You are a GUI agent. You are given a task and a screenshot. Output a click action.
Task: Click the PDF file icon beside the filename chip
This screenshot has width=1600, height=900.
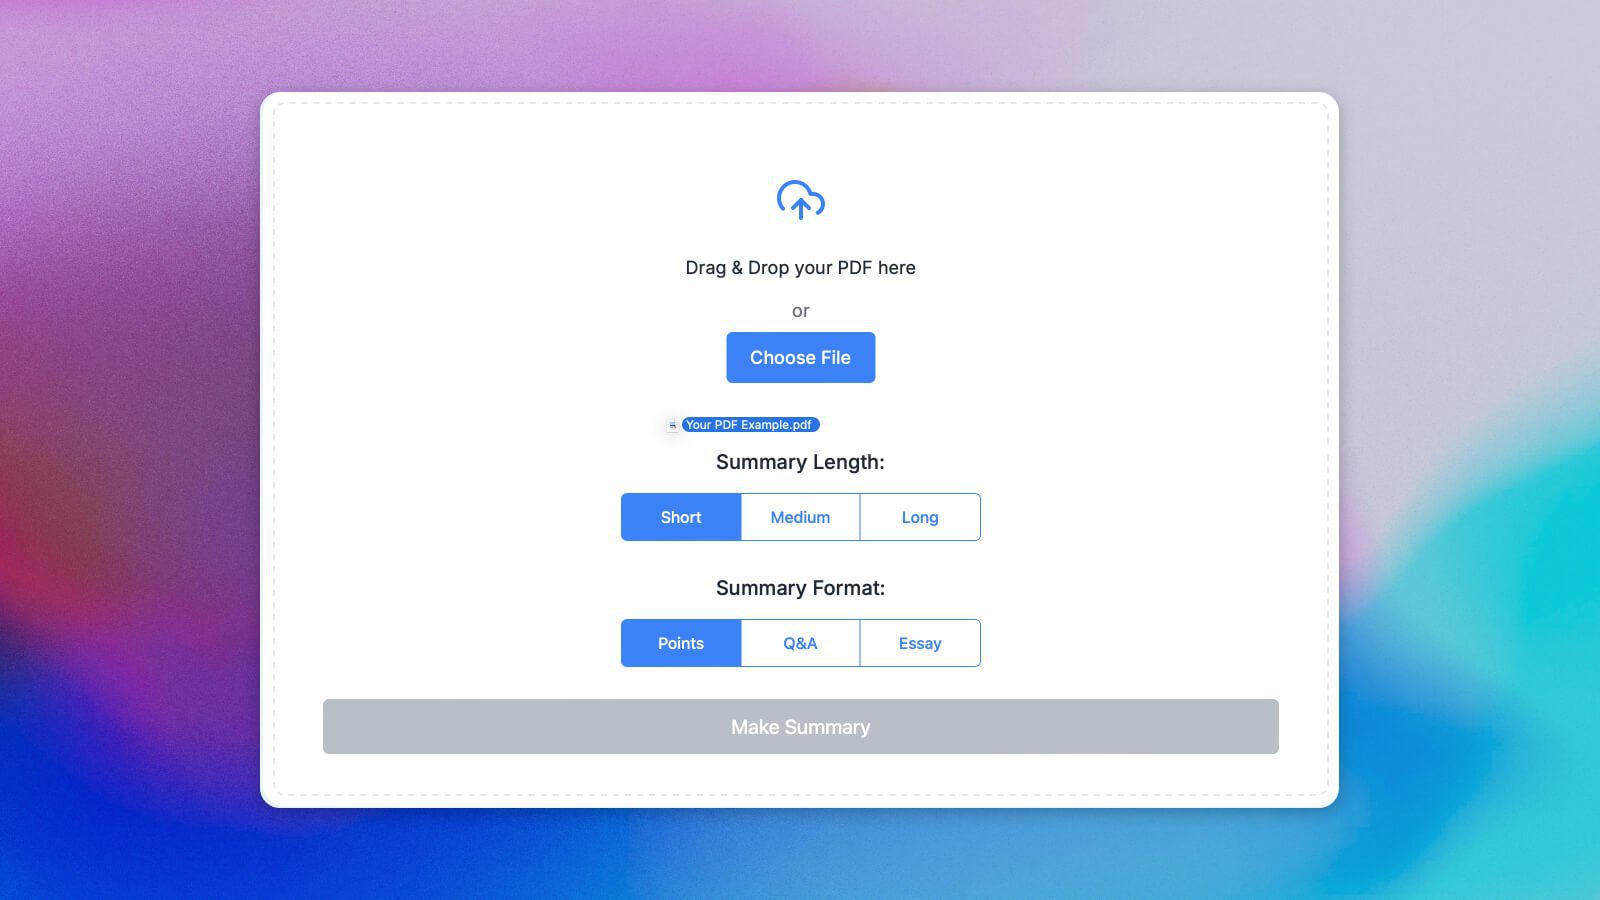(670, 424)
